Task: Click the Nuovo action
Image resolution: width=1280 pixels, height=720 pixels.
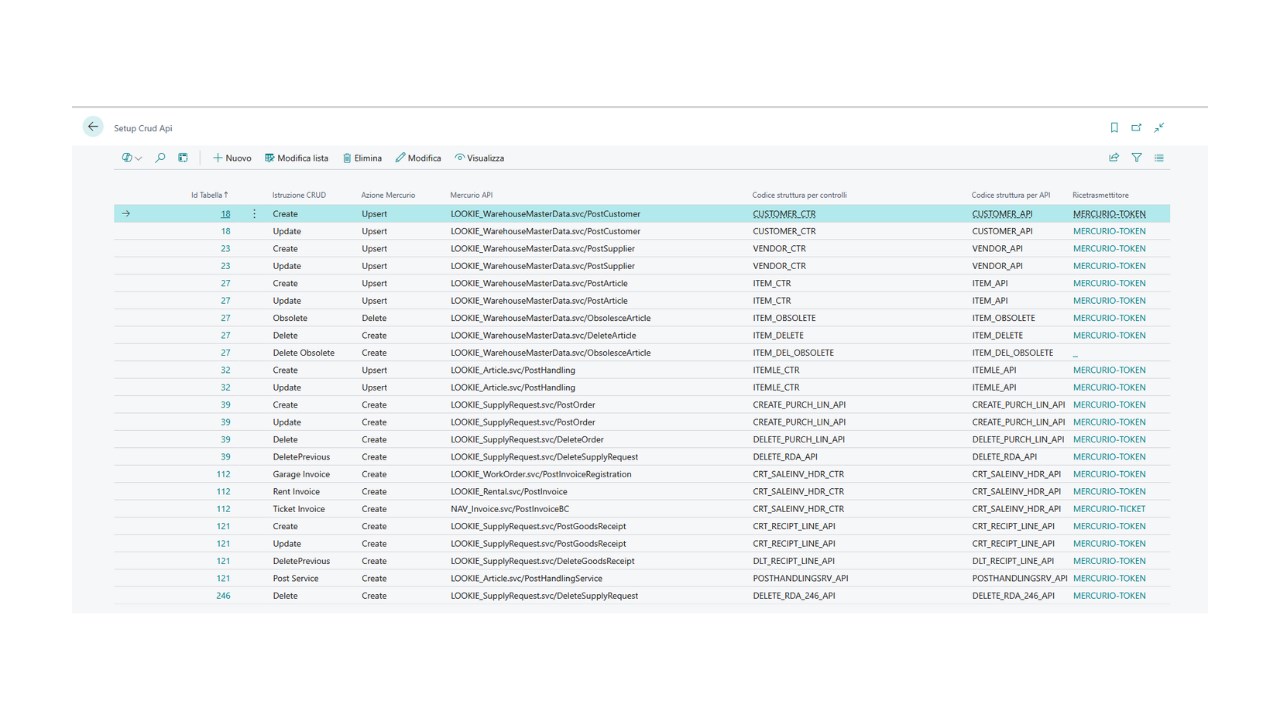Action: coord(232,158)
